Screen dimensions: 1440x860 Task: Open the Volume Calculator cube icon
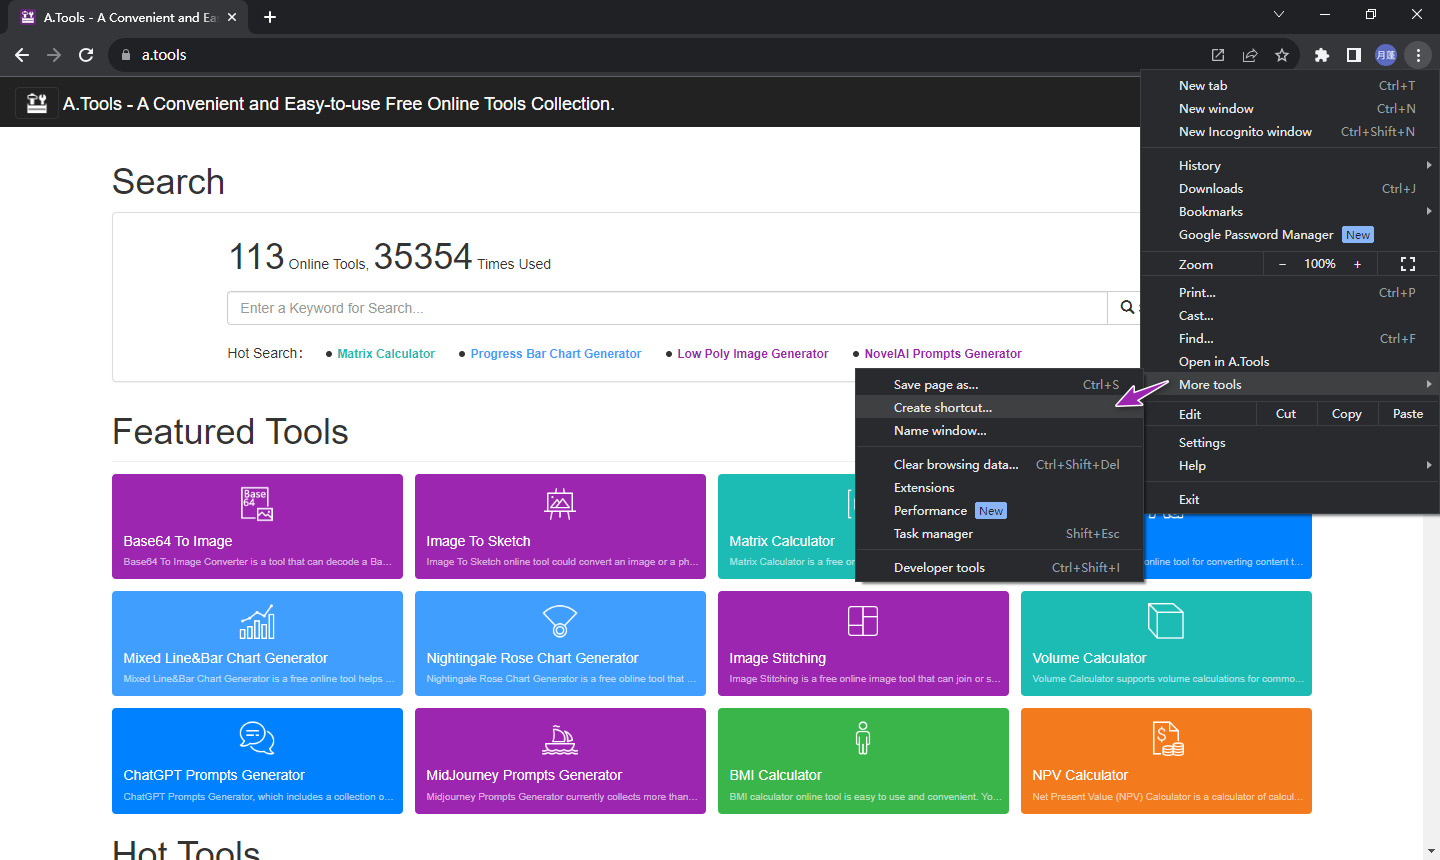point(1166,621)
